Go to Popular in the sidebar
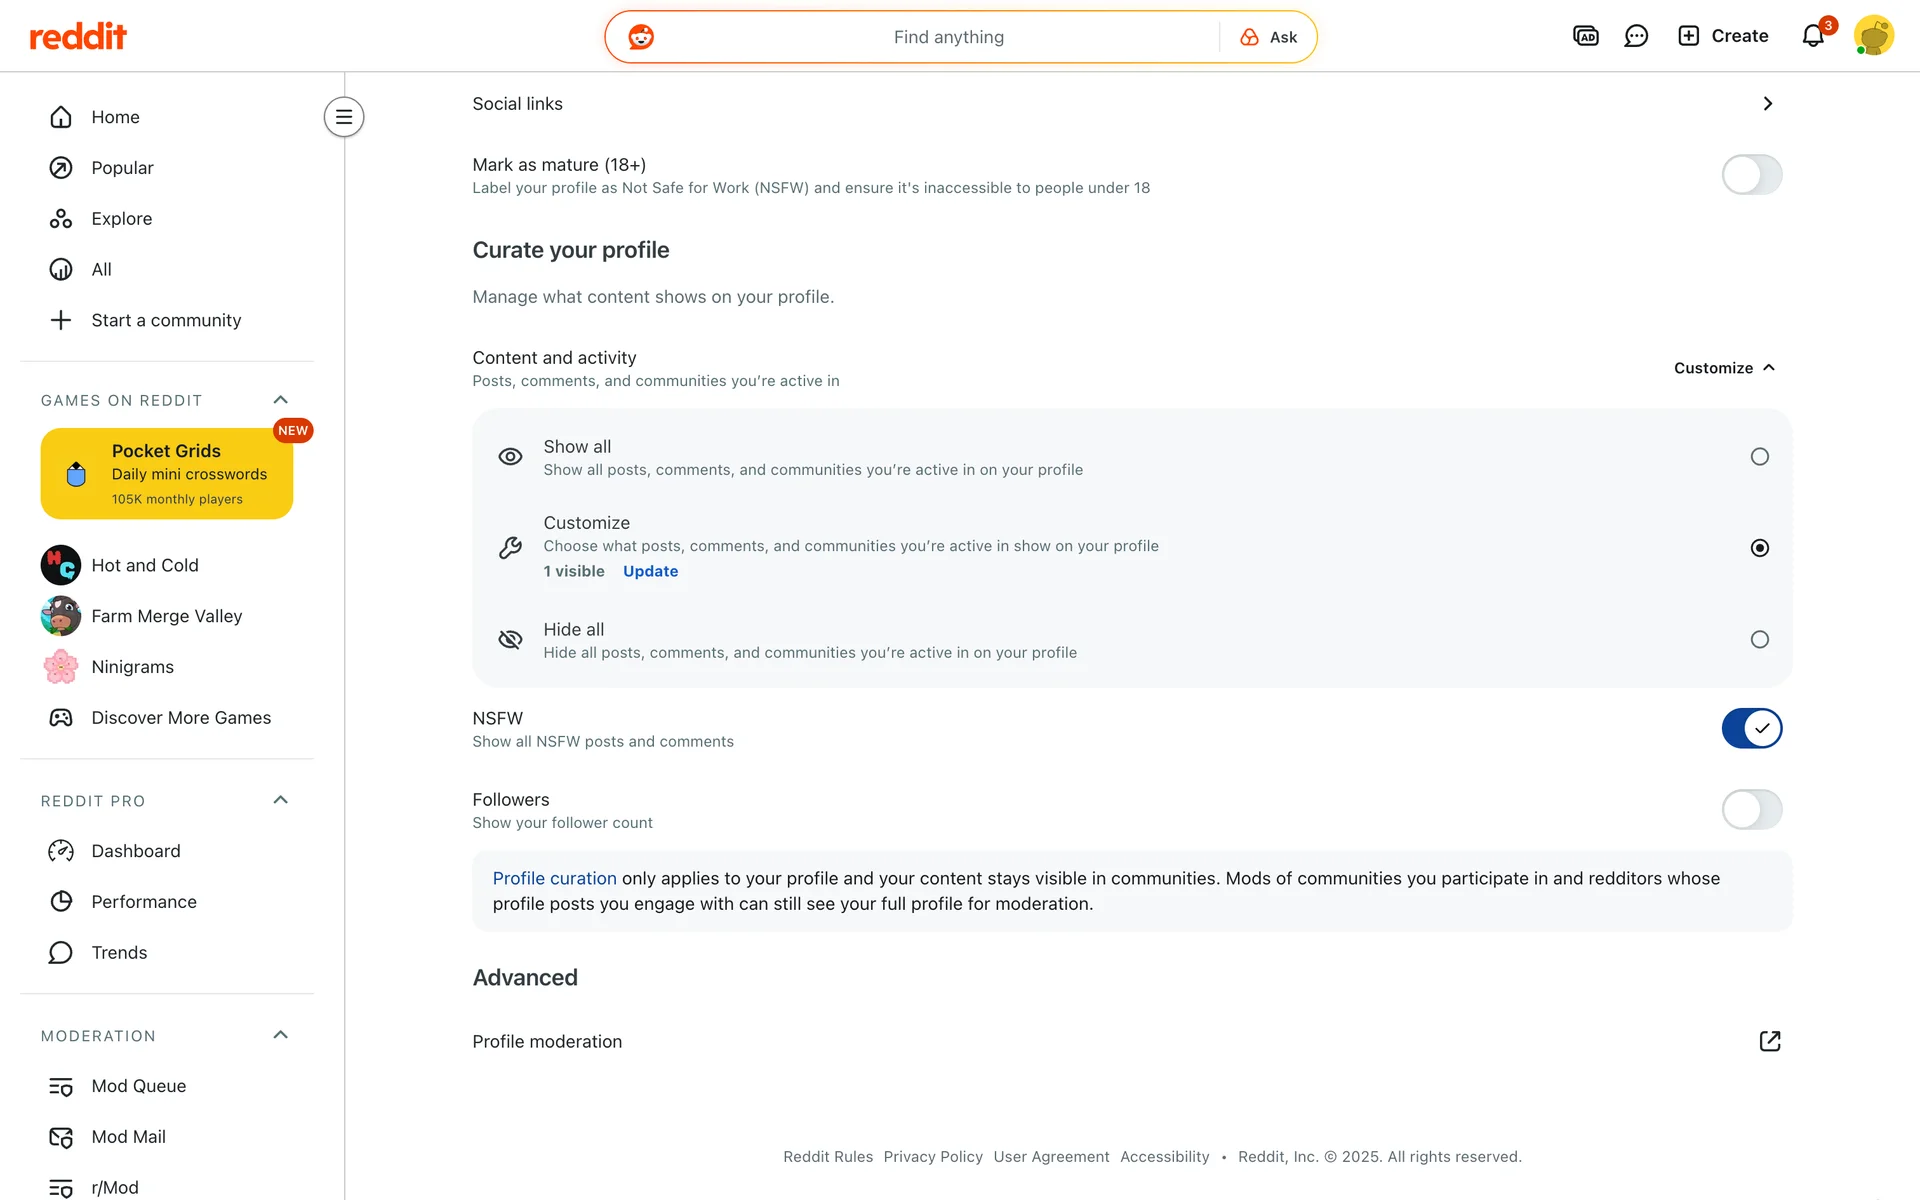Screen dimensions: 1920x1200 click(x=122, y=168)
